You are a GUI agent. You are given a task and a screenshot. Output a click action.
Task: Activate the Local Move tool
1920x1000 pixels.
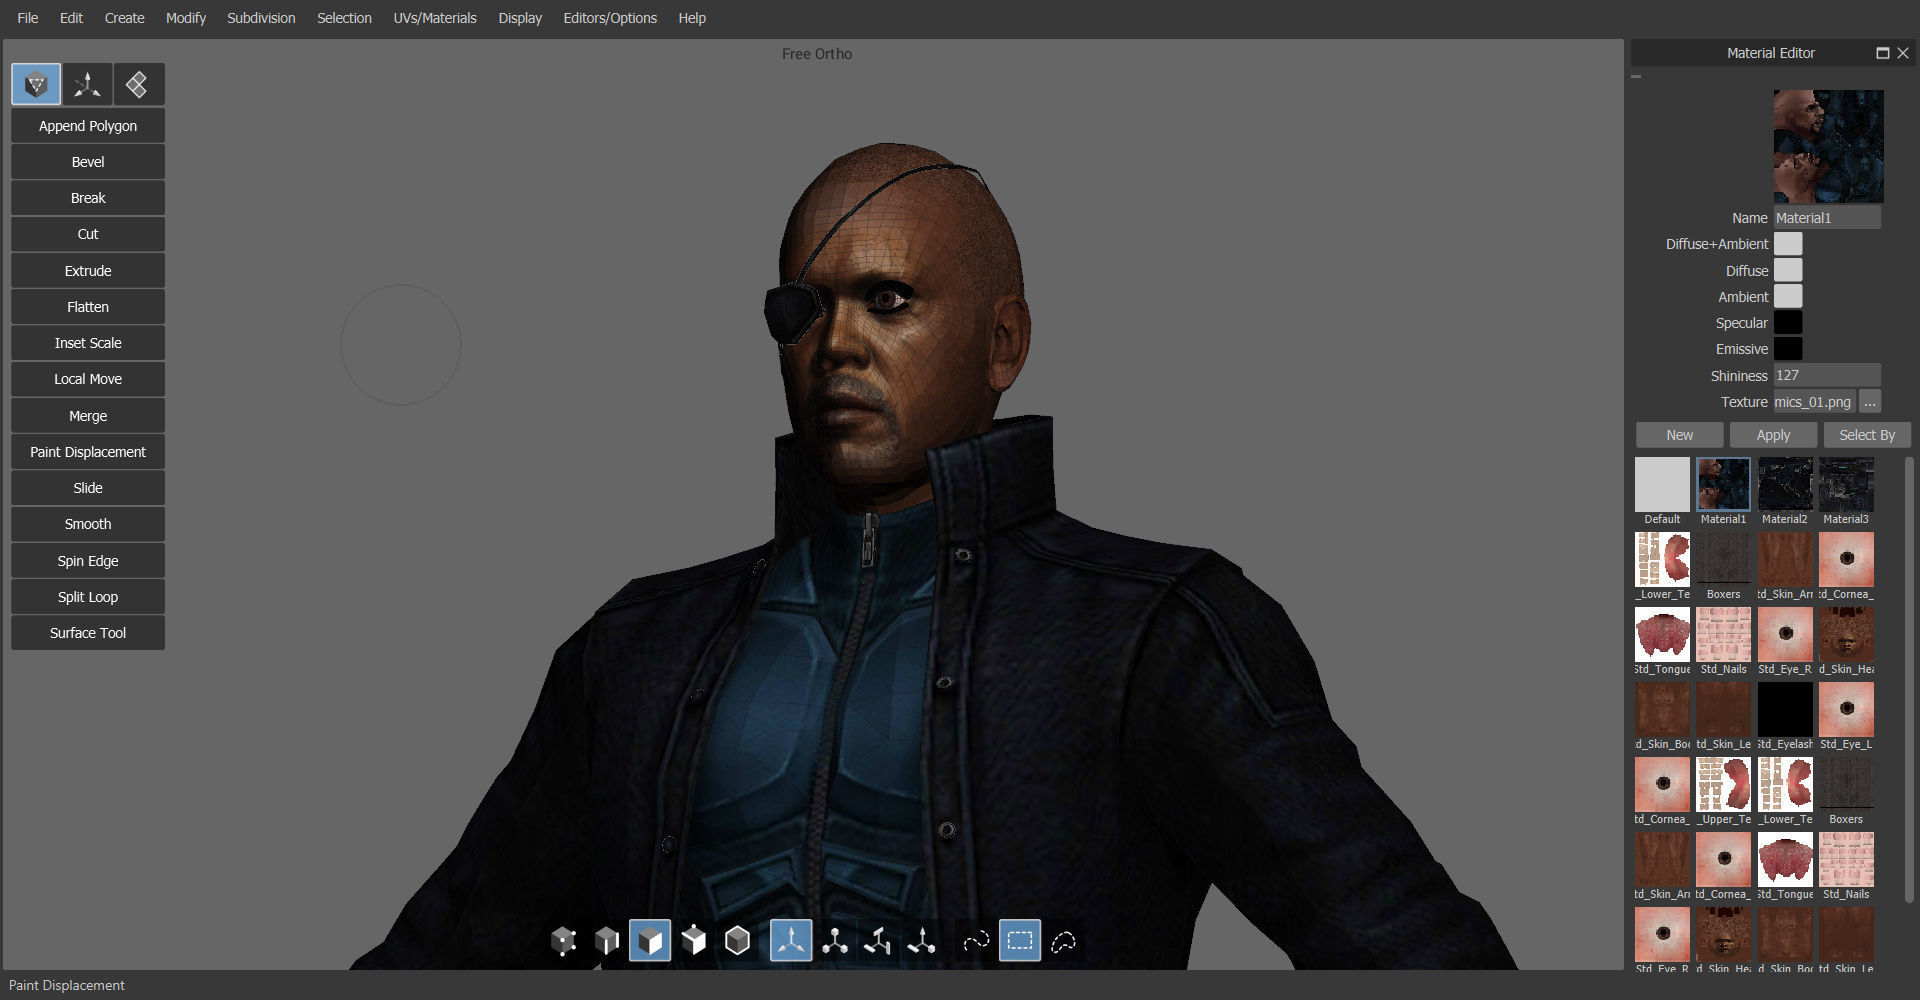88,379
